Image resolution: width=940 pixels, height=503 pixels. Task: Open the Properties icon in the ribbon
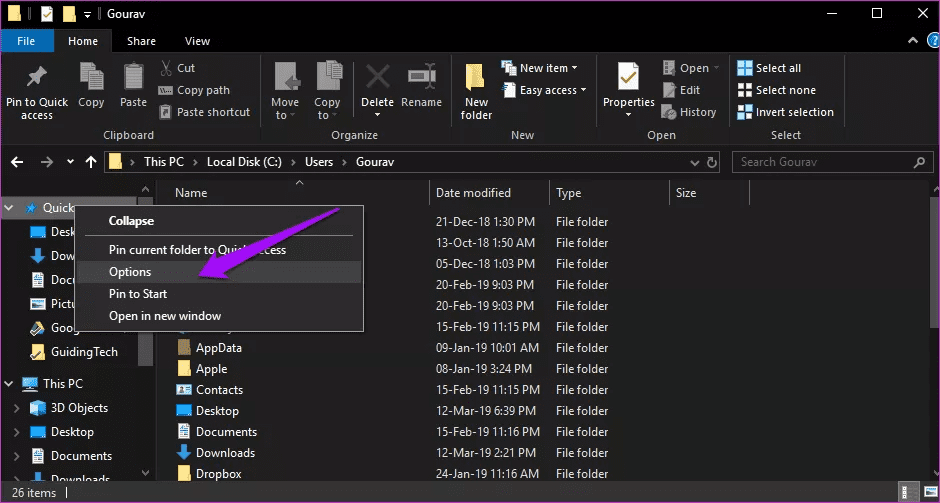[x=628, y=77]
